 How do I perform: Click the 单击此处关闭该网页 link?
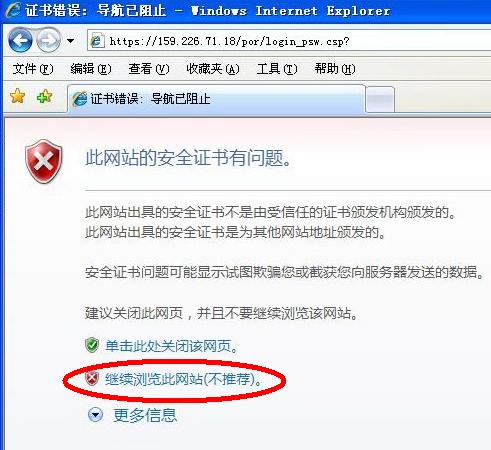point(171,346)
